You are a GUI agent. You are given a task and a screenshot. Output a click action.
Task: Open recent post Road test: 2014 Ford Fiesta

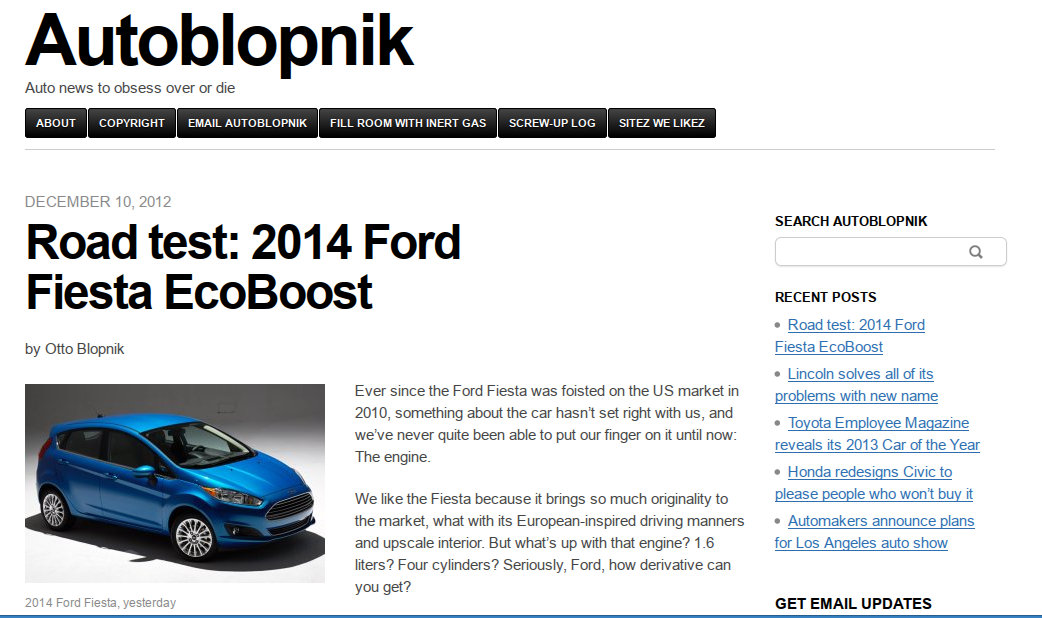pyautogui.click(x=849, y=336)
